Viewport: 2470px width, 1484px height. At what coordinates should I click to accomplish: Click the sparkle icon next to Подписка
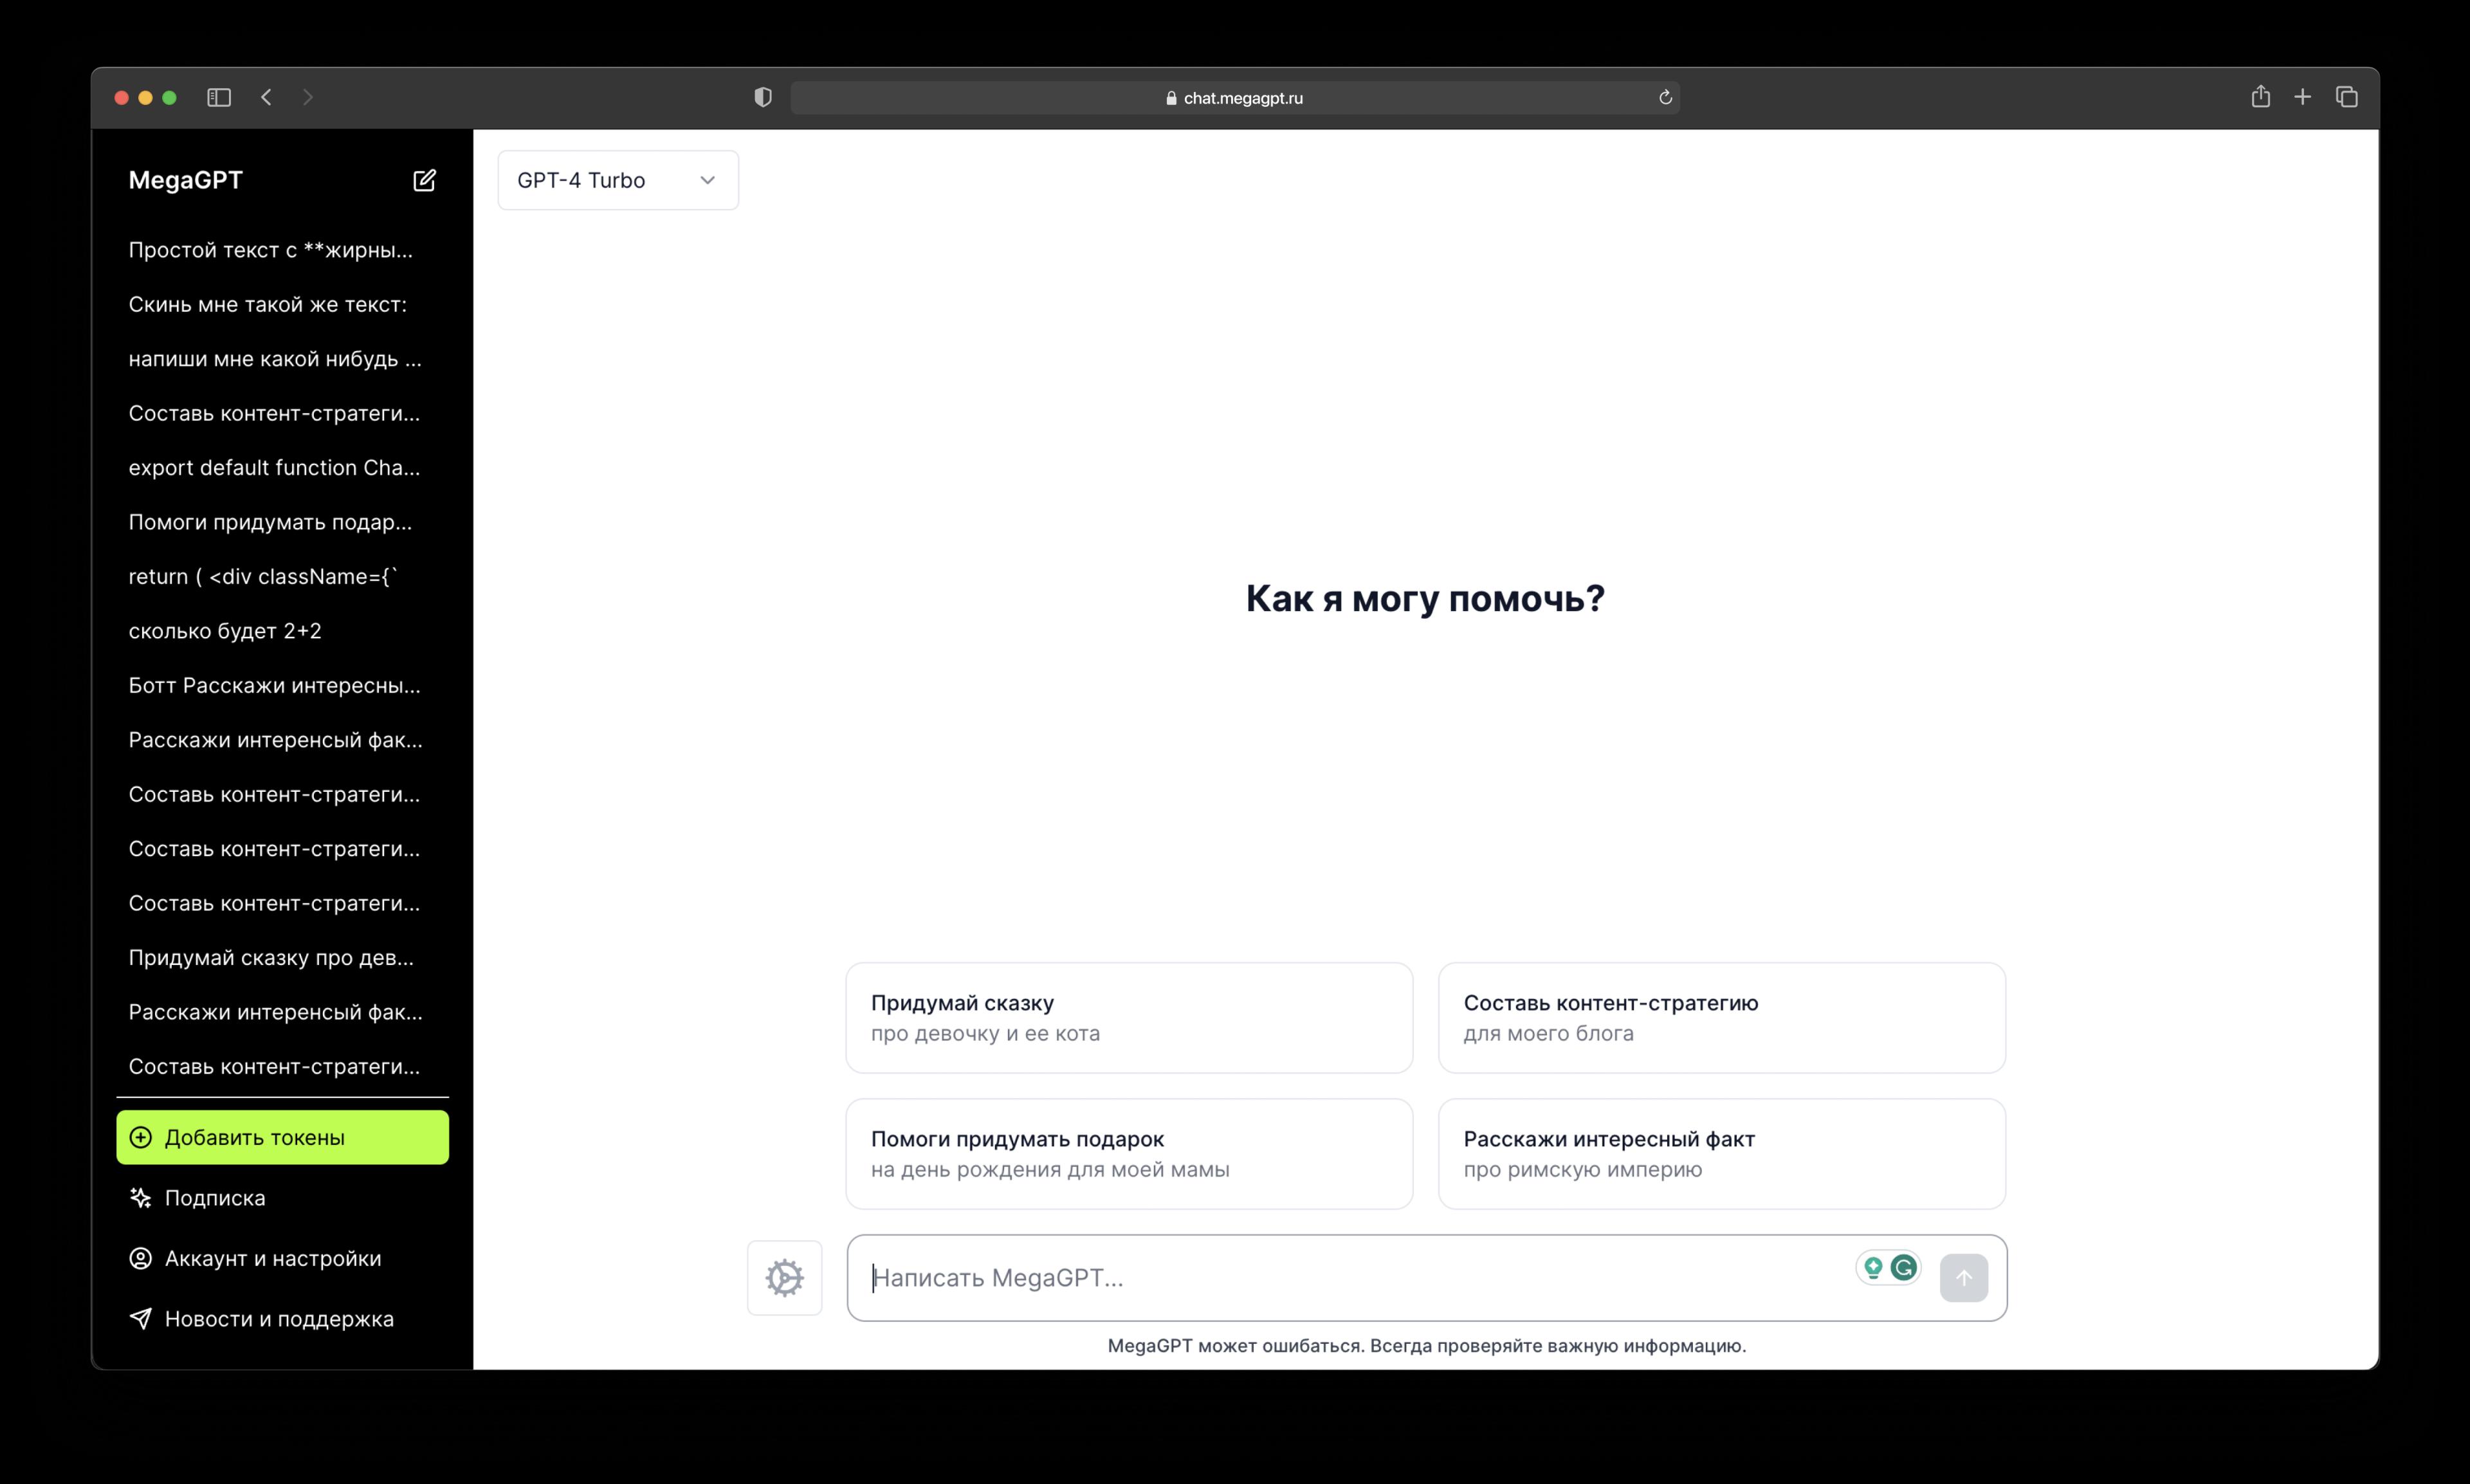[x=141, y=1198]
